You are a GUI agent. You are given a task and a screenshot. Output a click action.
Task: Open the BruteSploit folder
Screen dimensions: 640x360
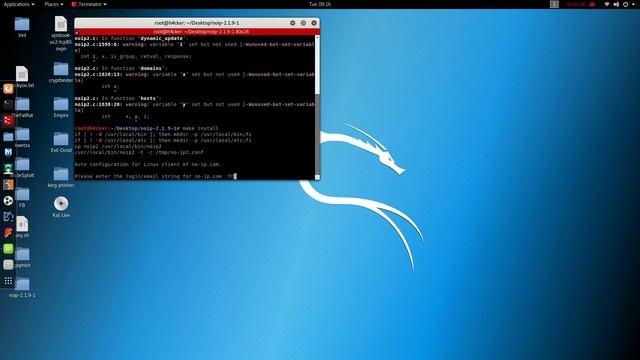(x=23, y=164)
